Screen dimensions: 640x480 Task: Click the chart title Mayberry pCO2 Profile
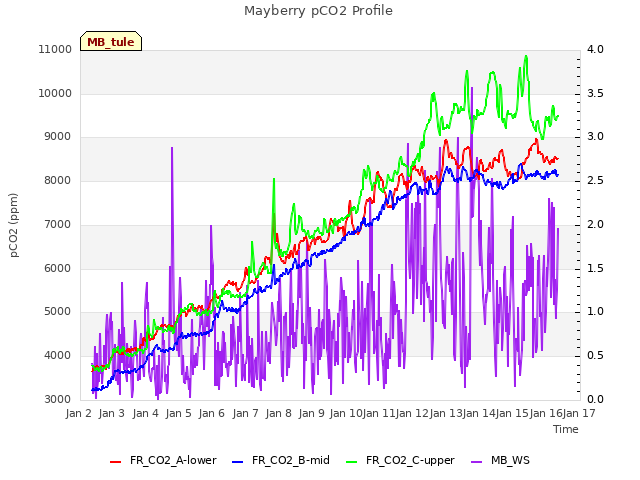(x=318, y=11)
